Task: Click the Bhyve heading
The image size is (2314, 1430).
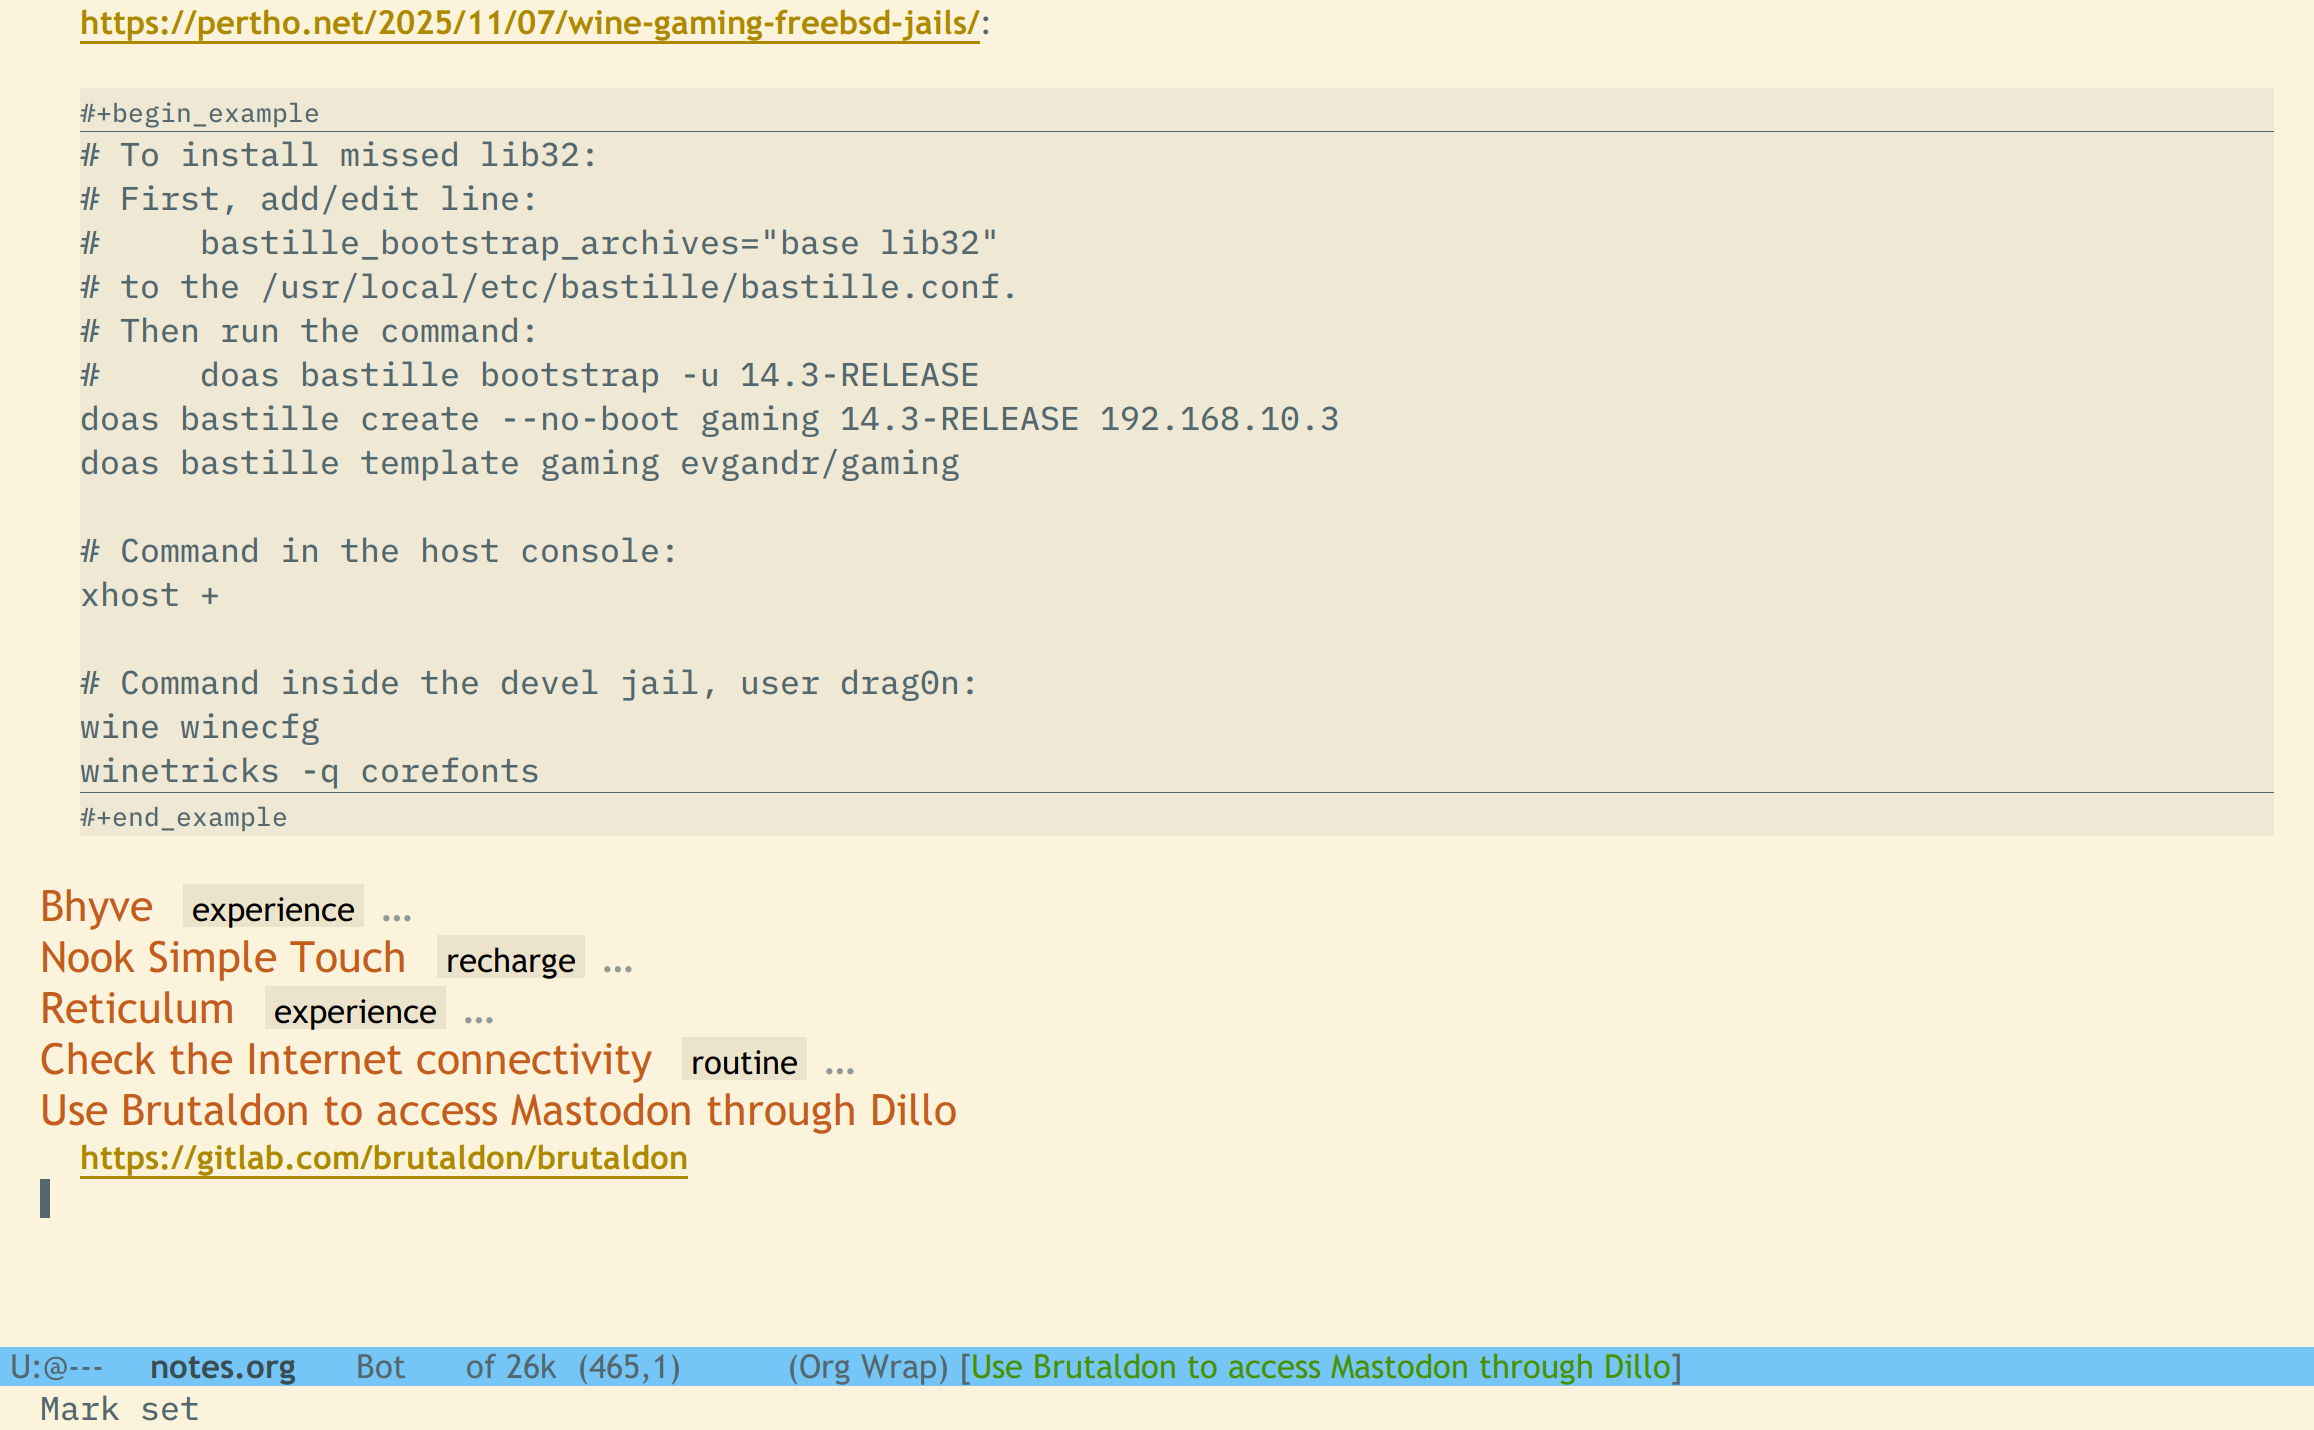Action: [96, 907]
